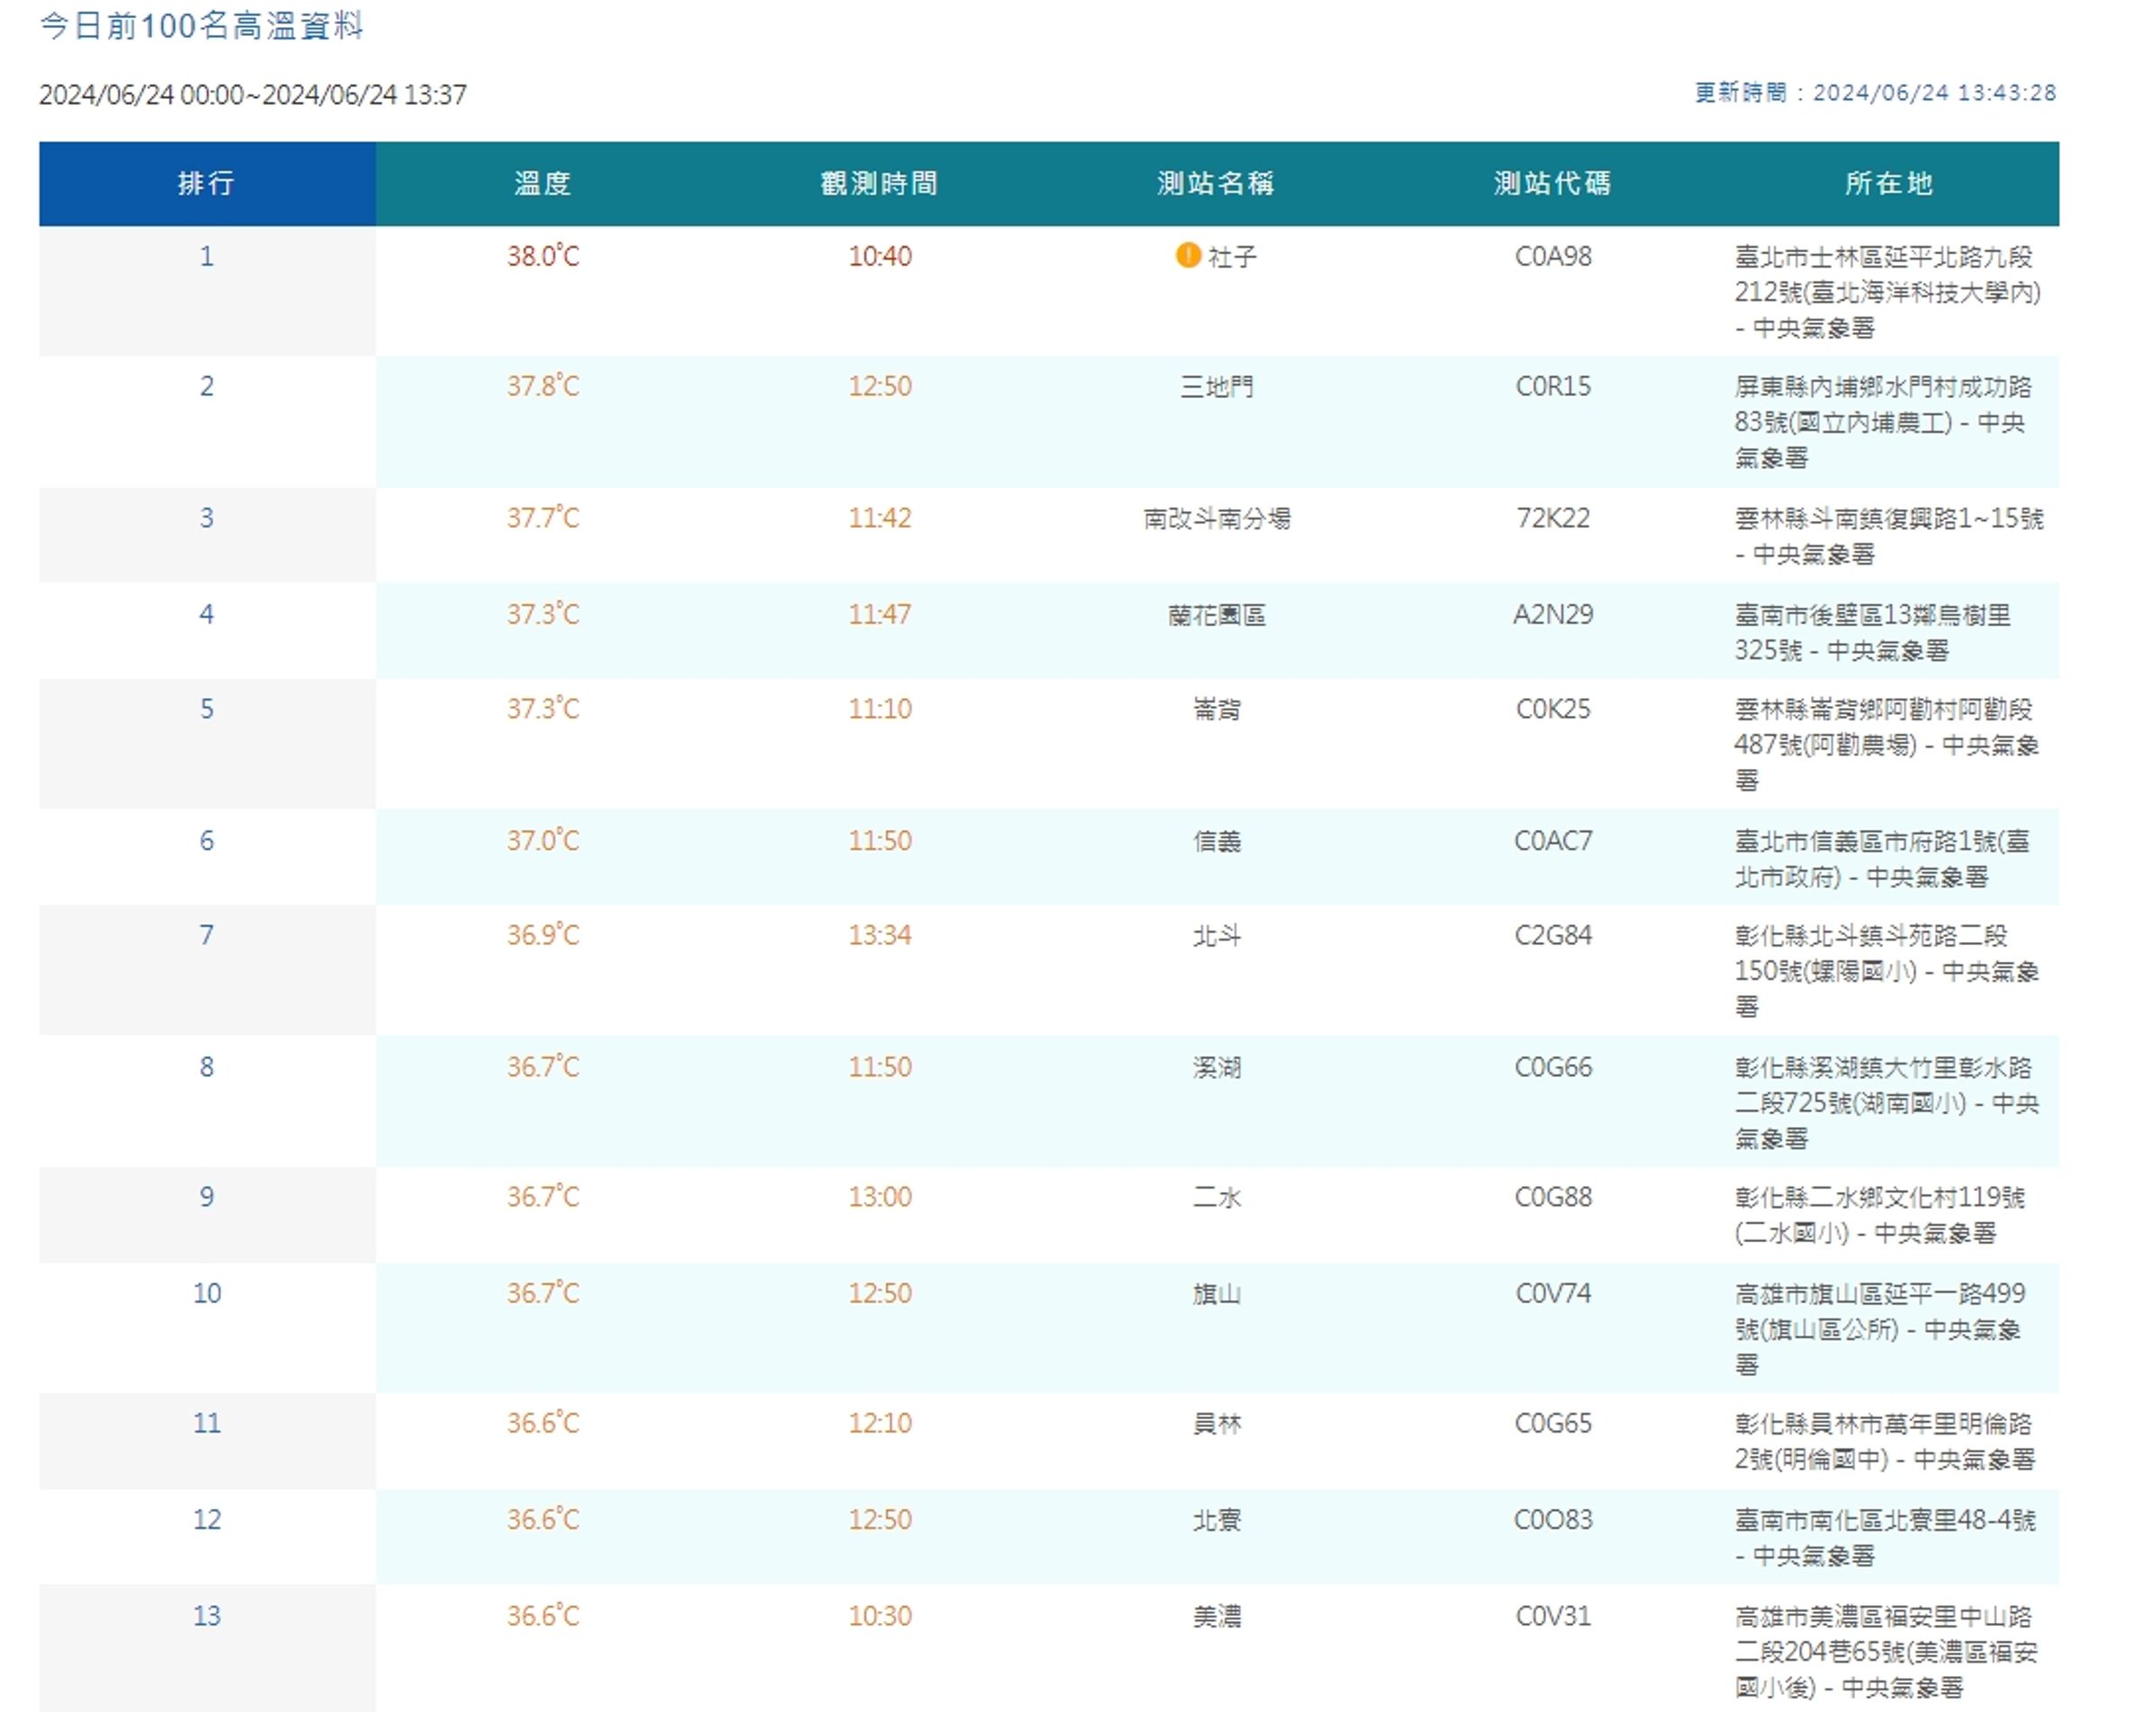Click station code 72K22
The width and height of the screenshot is (2156, 1712).
coord(1552,518)
